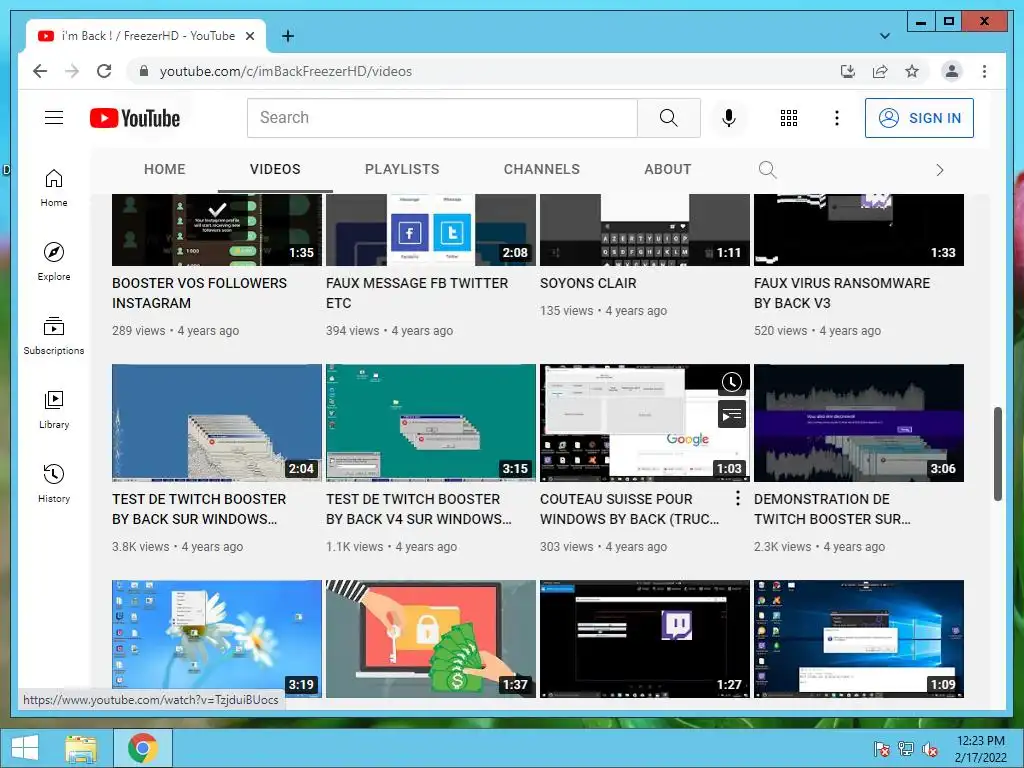Go to the YouTube logo home link
This screenshot has height=768, width=1024.
tap(135, 118)
